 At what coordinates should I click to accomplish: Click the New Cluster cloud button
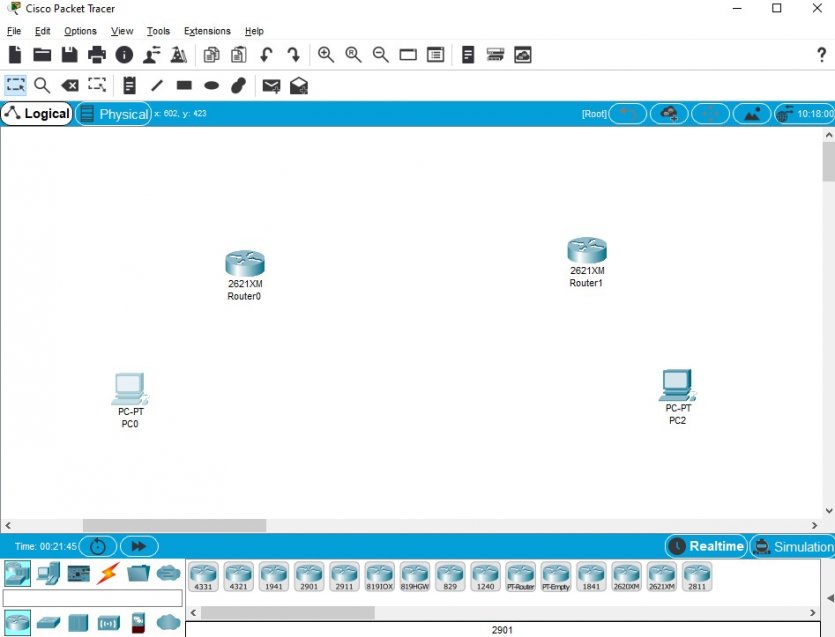click(669, 114)
